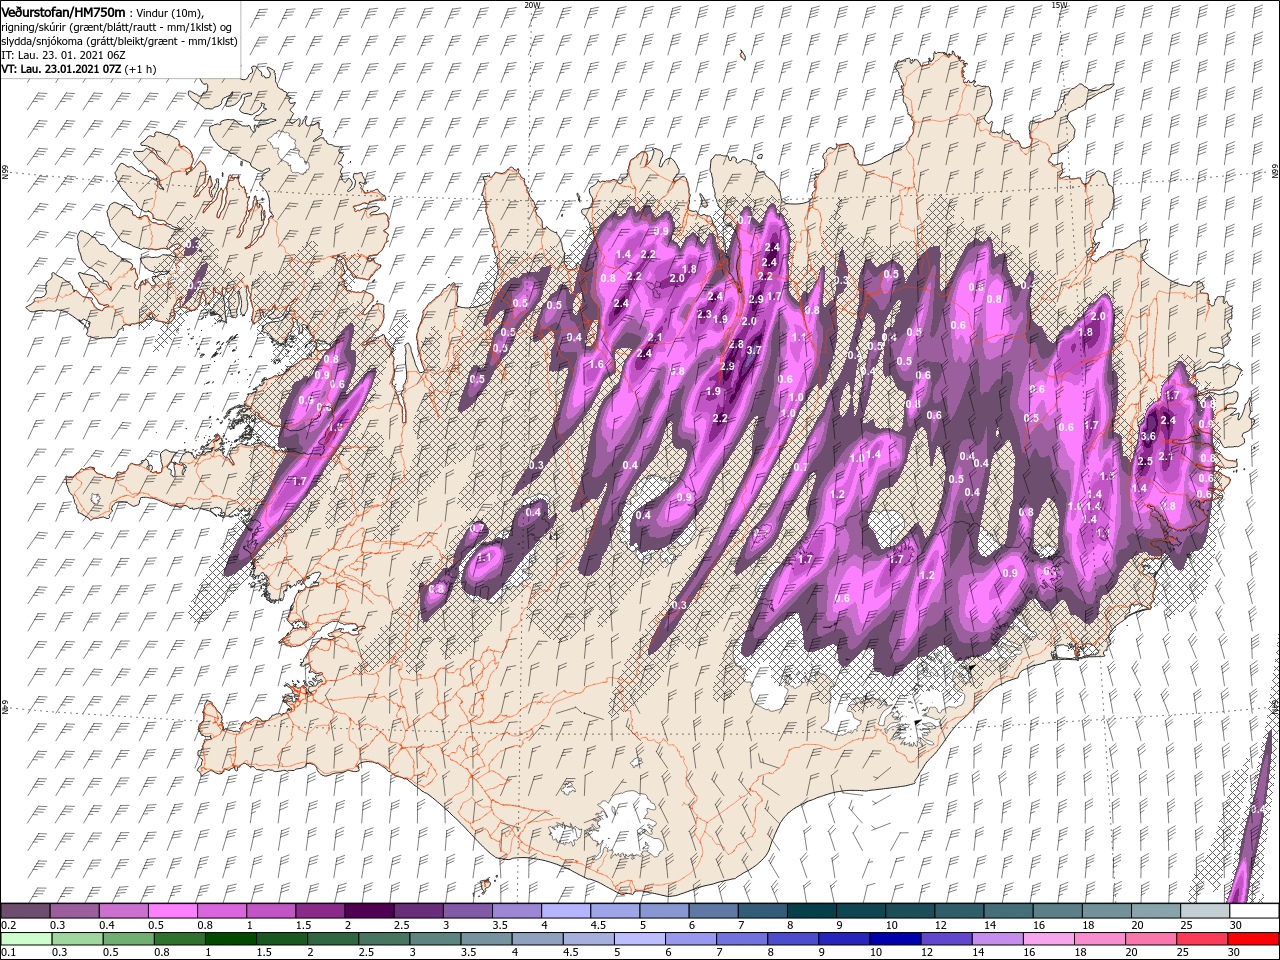1280x960 pixels.
Task: Pick the snow legend swatch labeled 16
Action: (x=1056, y=911)
